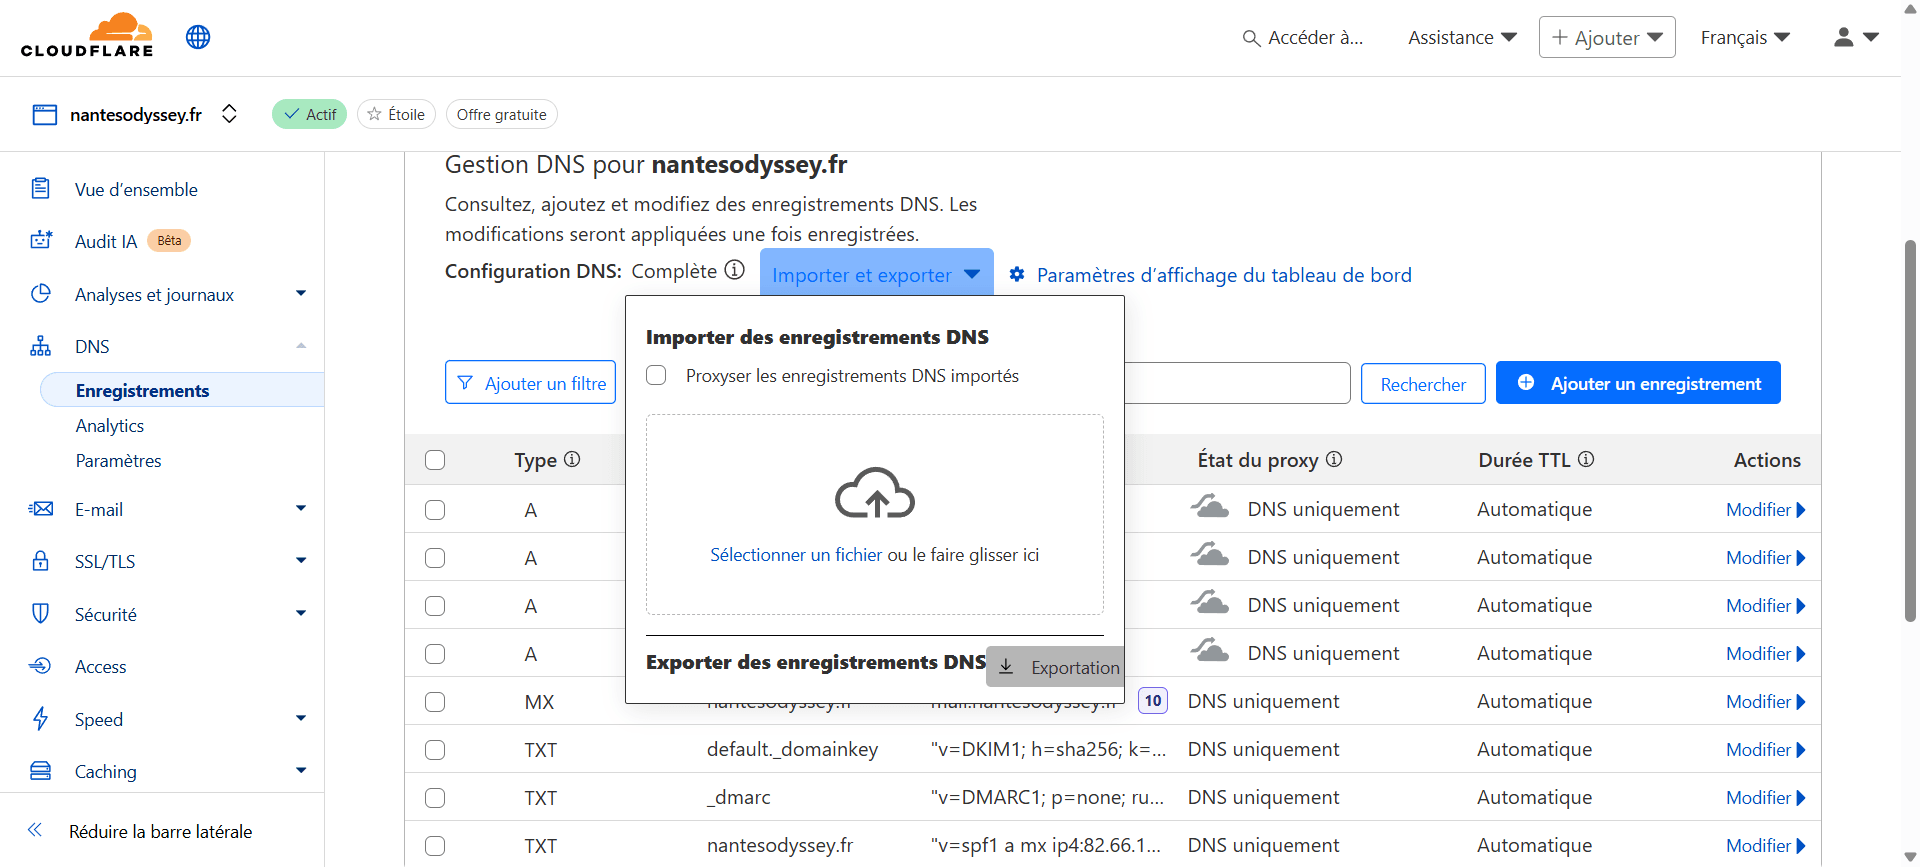
Task: Click the info icon next to État du proxy
Action: (1334, 459)
